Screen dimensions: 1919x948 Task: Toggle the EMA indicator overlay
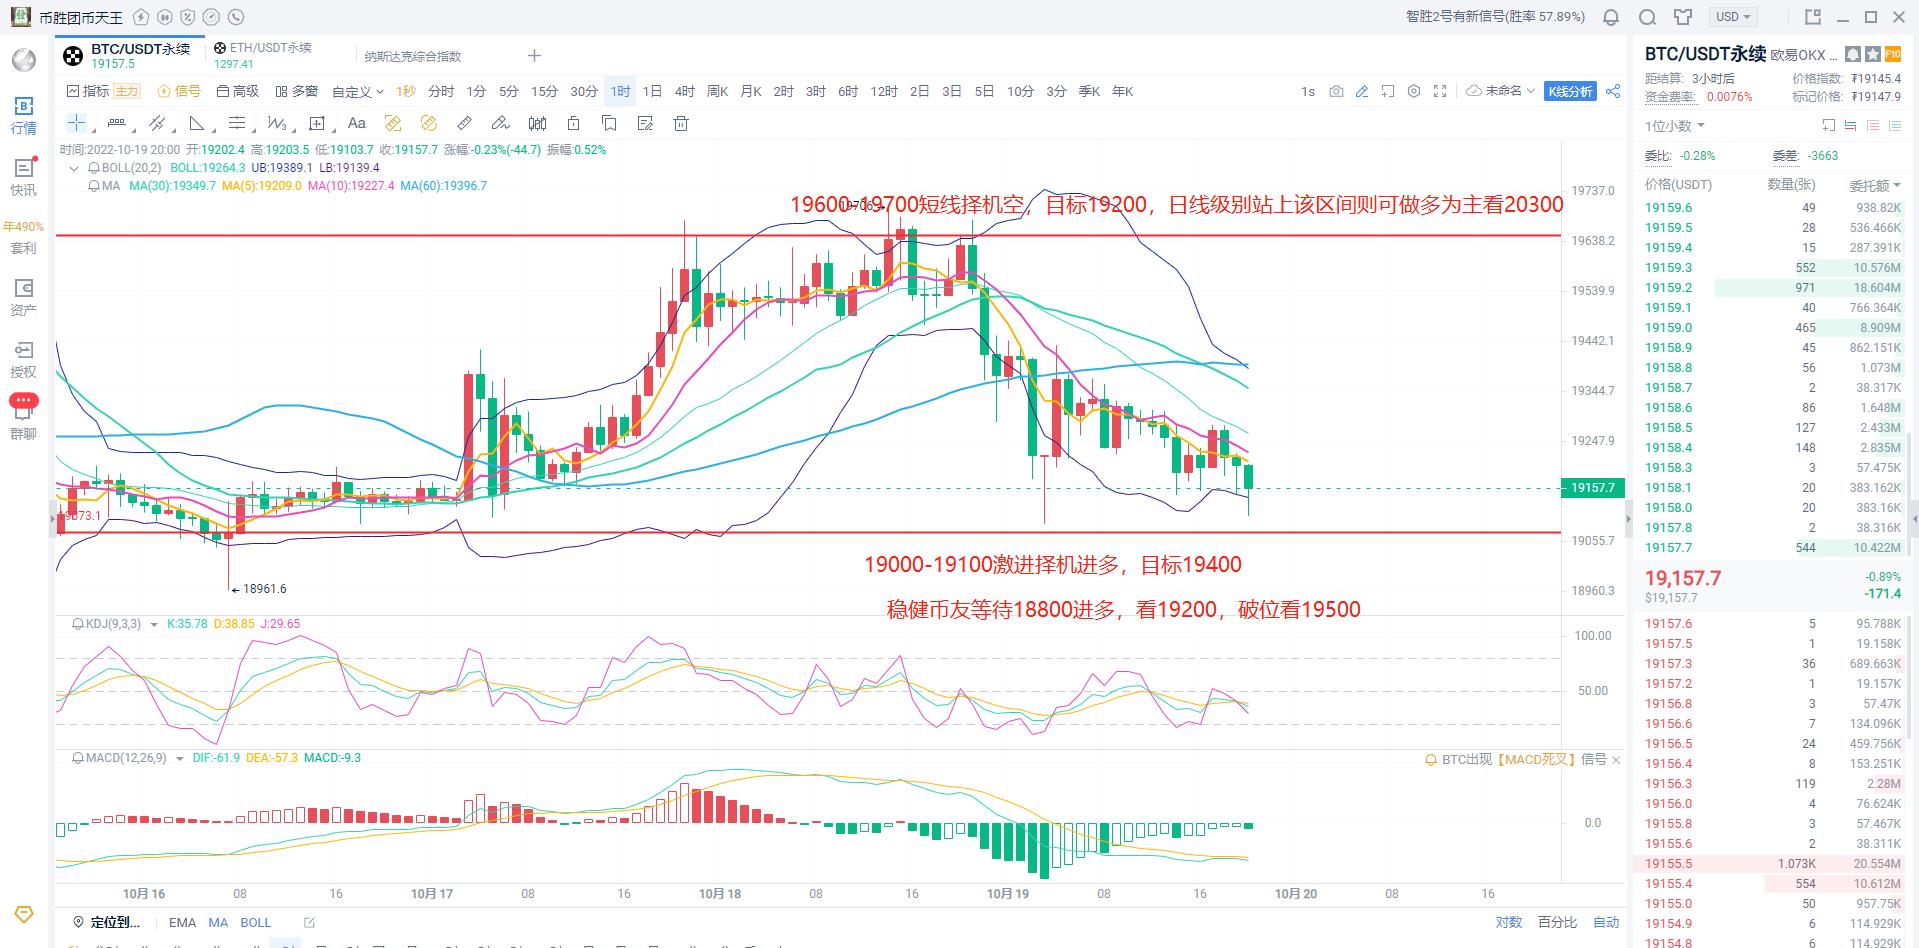point(182,922)
